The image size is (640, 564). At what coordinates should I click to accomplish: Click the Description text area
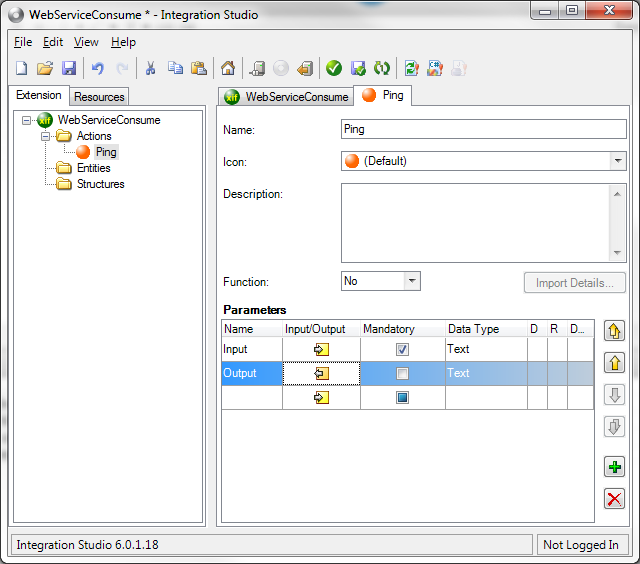[x=475, y=222]
